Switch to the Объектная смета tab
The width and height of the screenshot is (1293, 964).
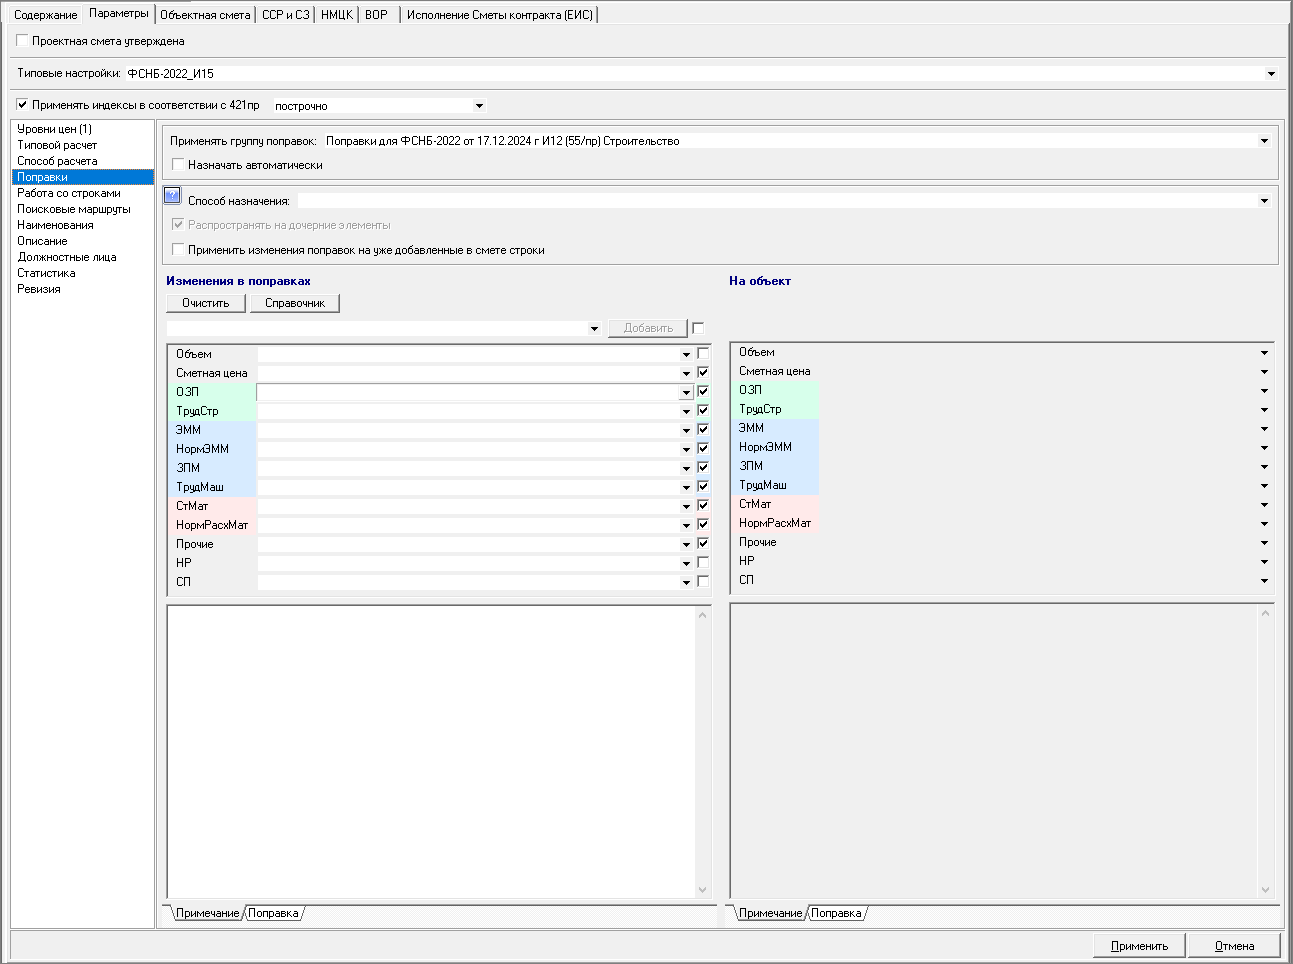pyautogui.click(x=205, y=15)
